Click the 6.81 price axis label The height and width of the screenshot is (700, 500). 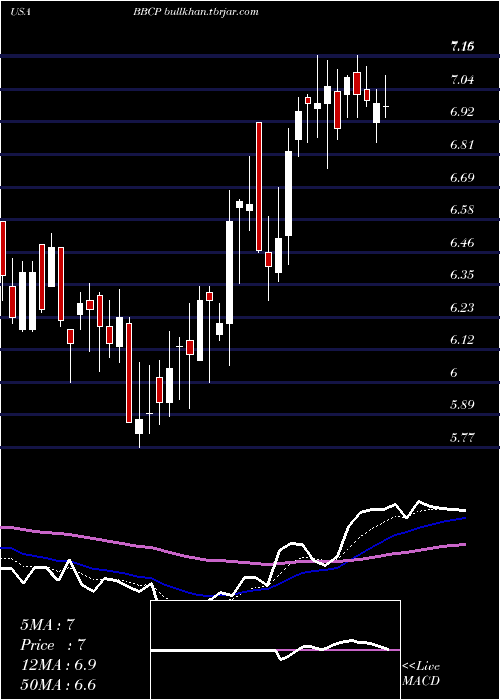[x=462, y=145]
